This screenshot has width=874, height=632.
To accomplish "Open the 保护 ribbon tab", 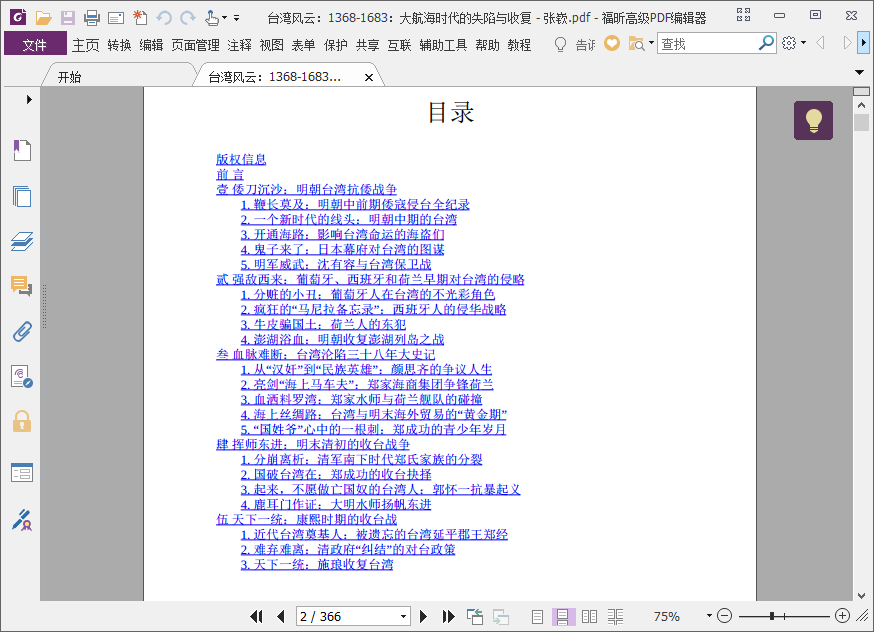I will [336, 45].
